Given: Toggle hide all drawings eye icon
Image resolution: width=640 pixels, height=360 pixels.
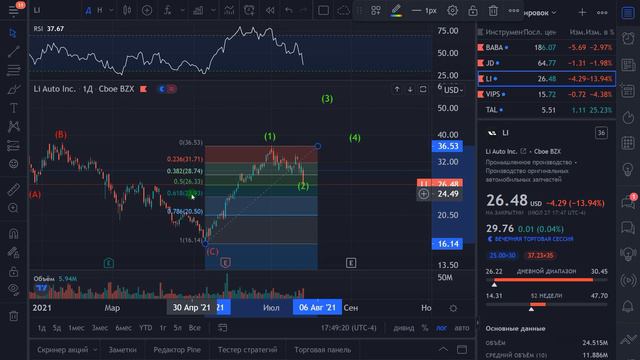Looking at the screenshot, I should point(13,290).
